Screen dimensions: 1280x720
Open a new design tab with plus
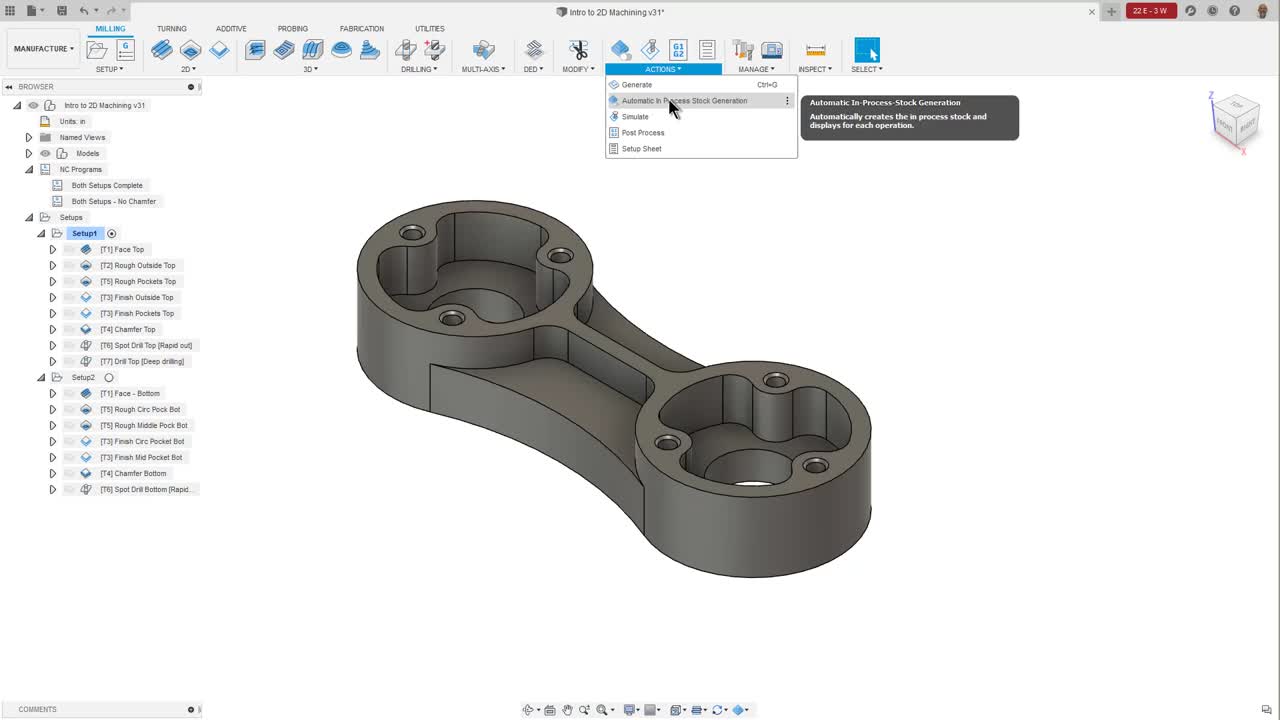1111,12
